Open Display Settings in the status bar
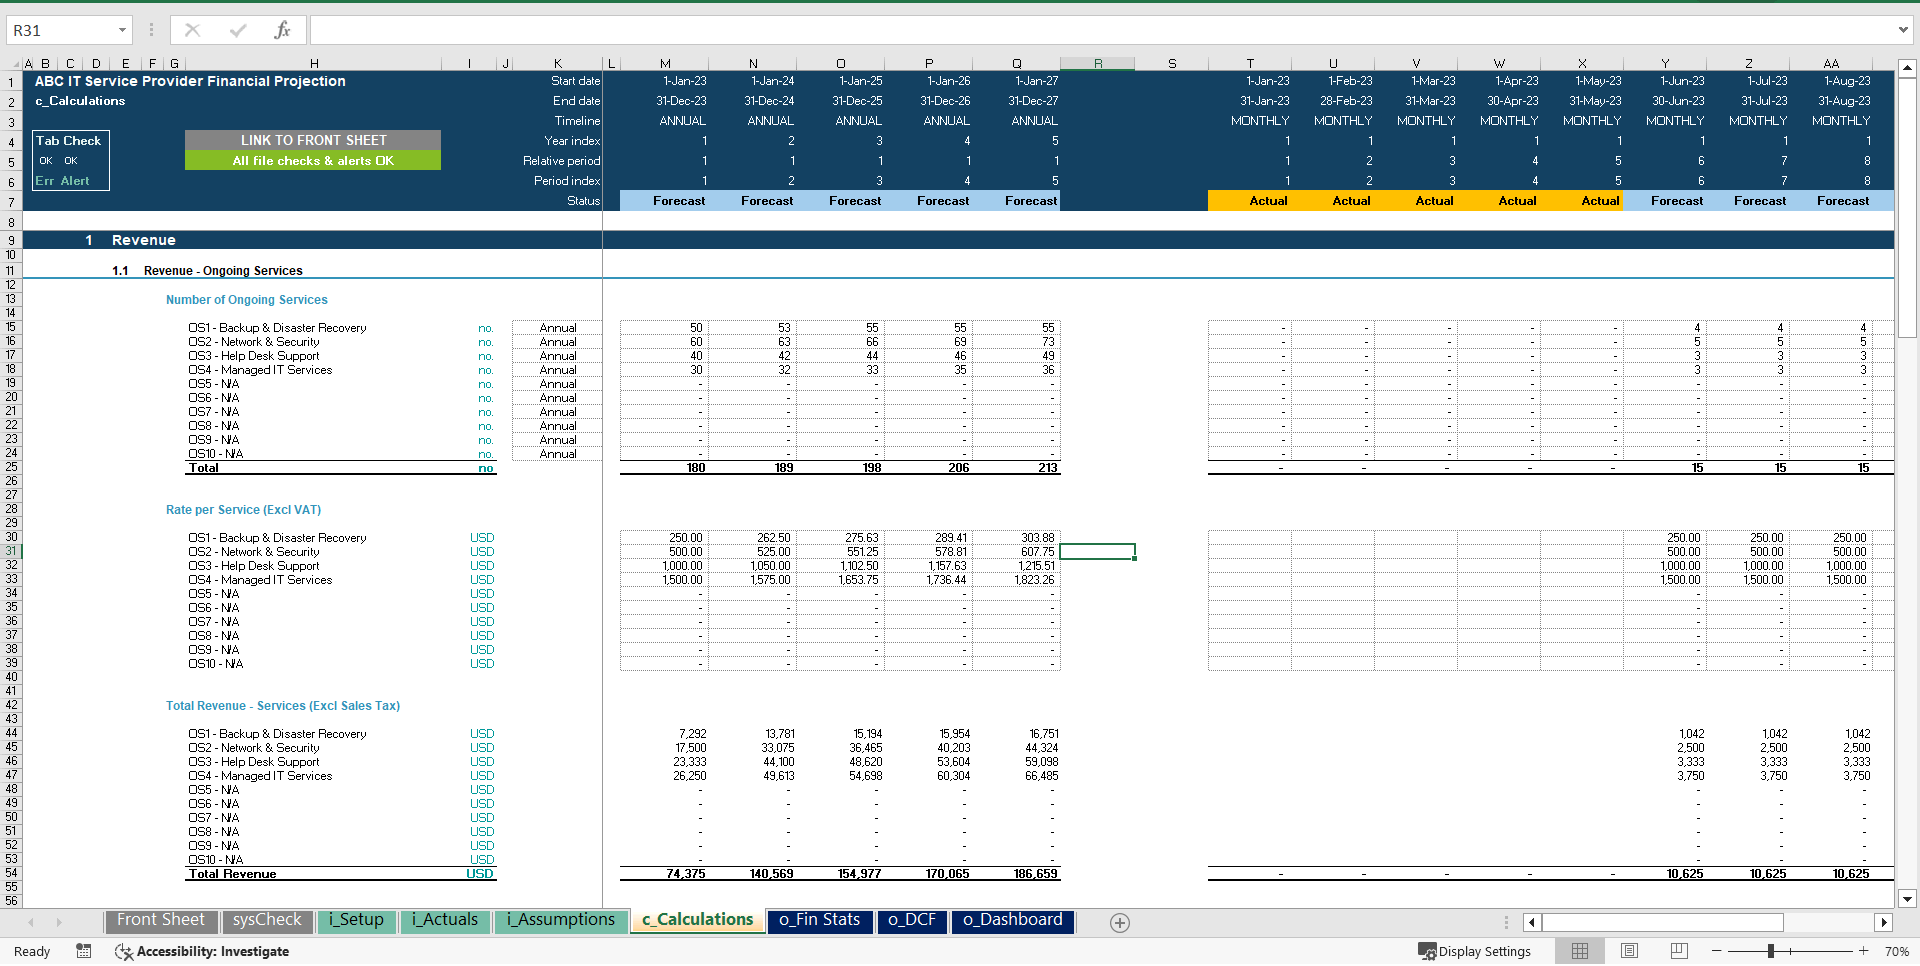1920x966 pixels. point(1475,951)
